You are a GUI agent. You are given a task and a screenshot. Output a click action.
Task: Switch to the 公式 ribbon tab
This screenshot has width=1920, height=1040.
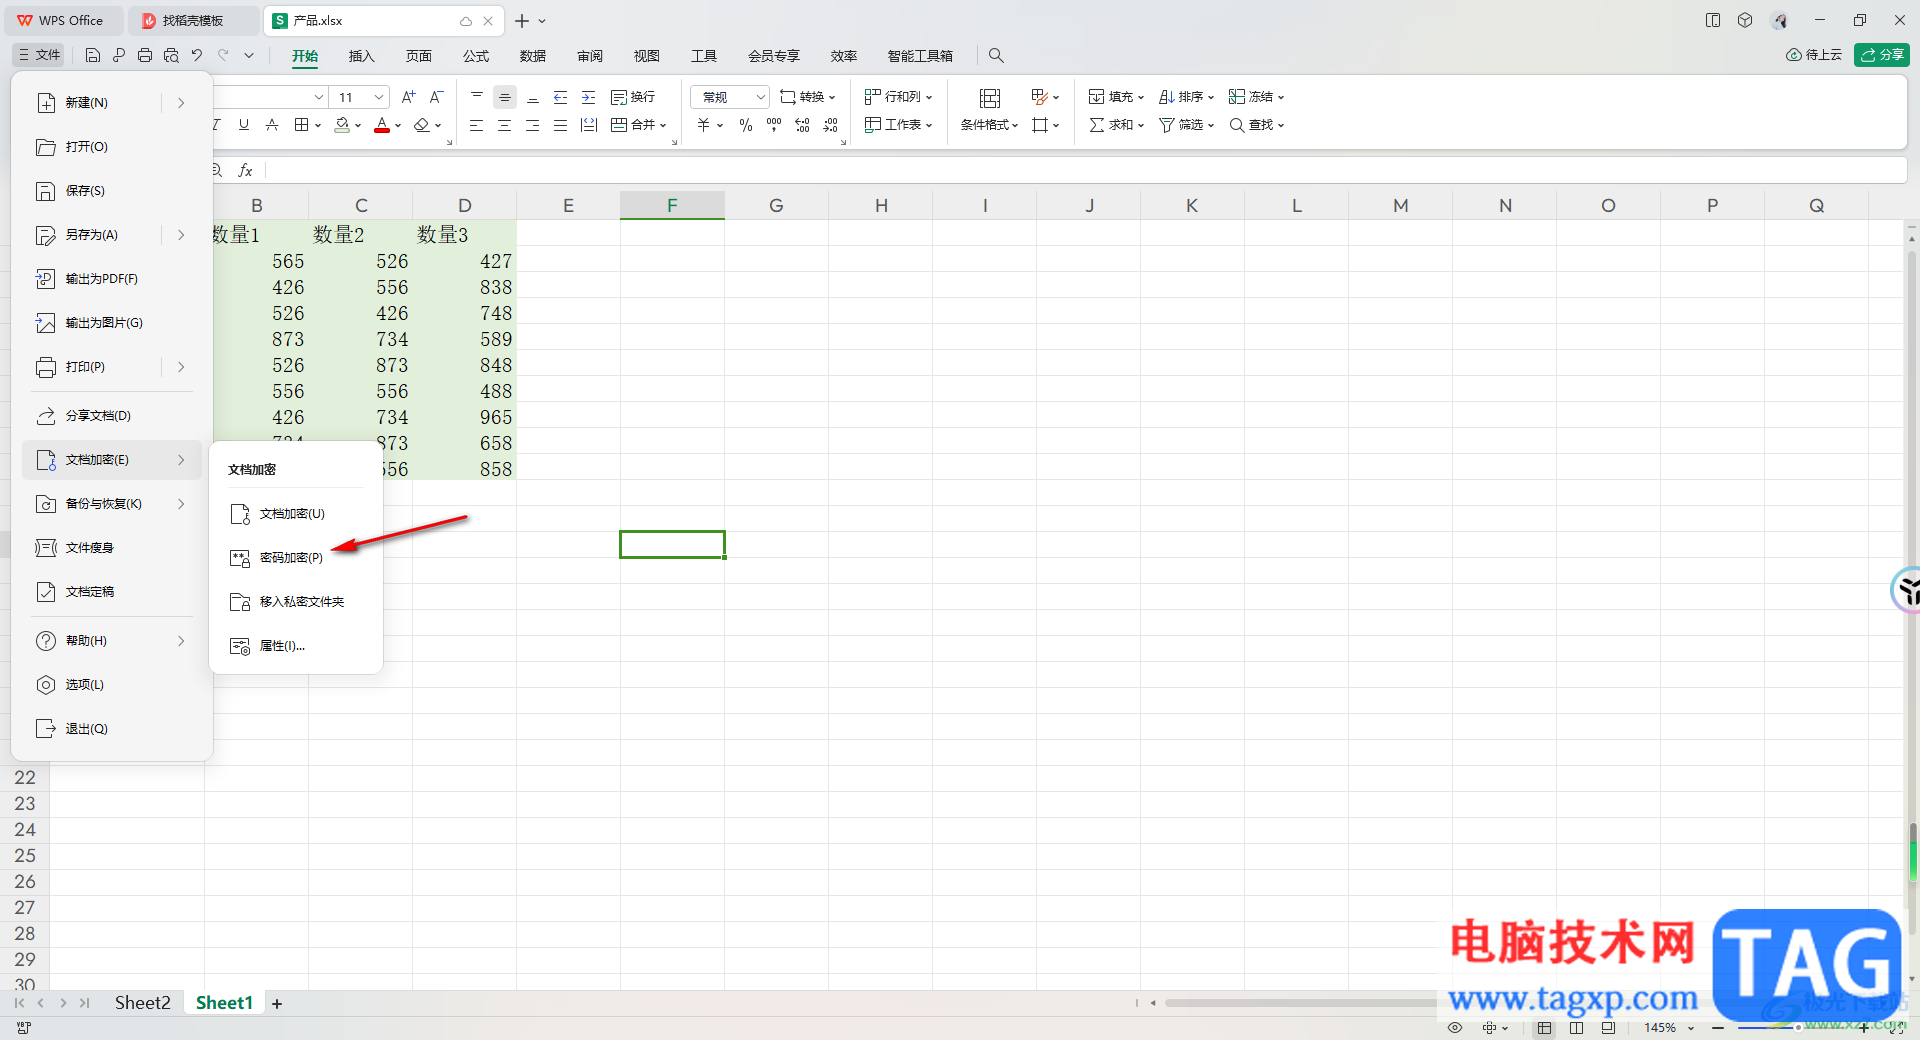pos(476,56)
